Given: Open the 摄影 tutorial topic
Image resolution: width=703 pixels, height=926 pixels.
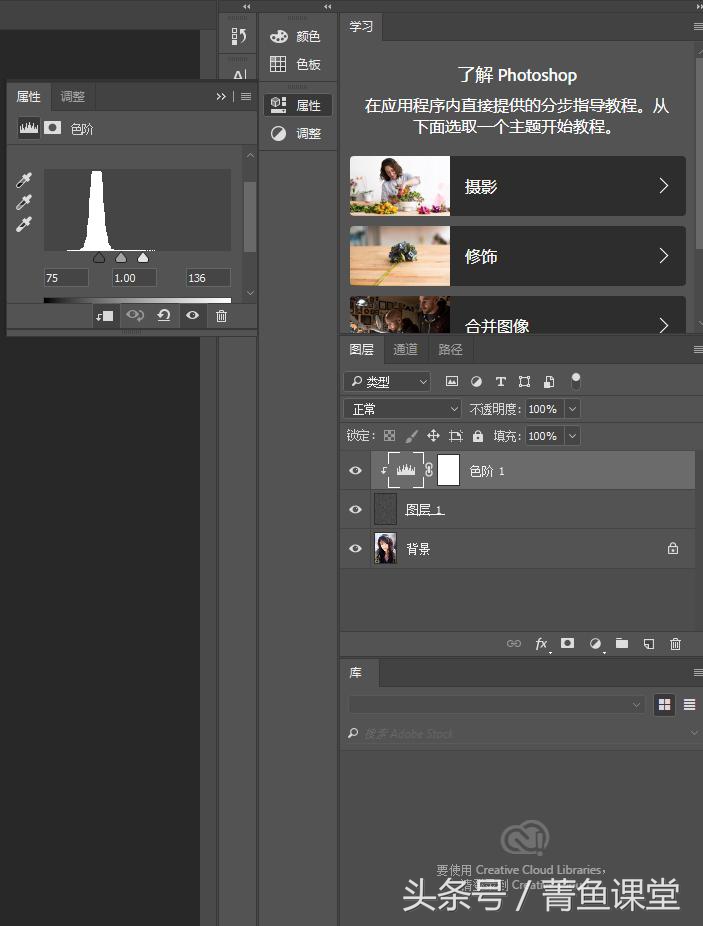Looking at the screenshot, I should pos(517,186).
